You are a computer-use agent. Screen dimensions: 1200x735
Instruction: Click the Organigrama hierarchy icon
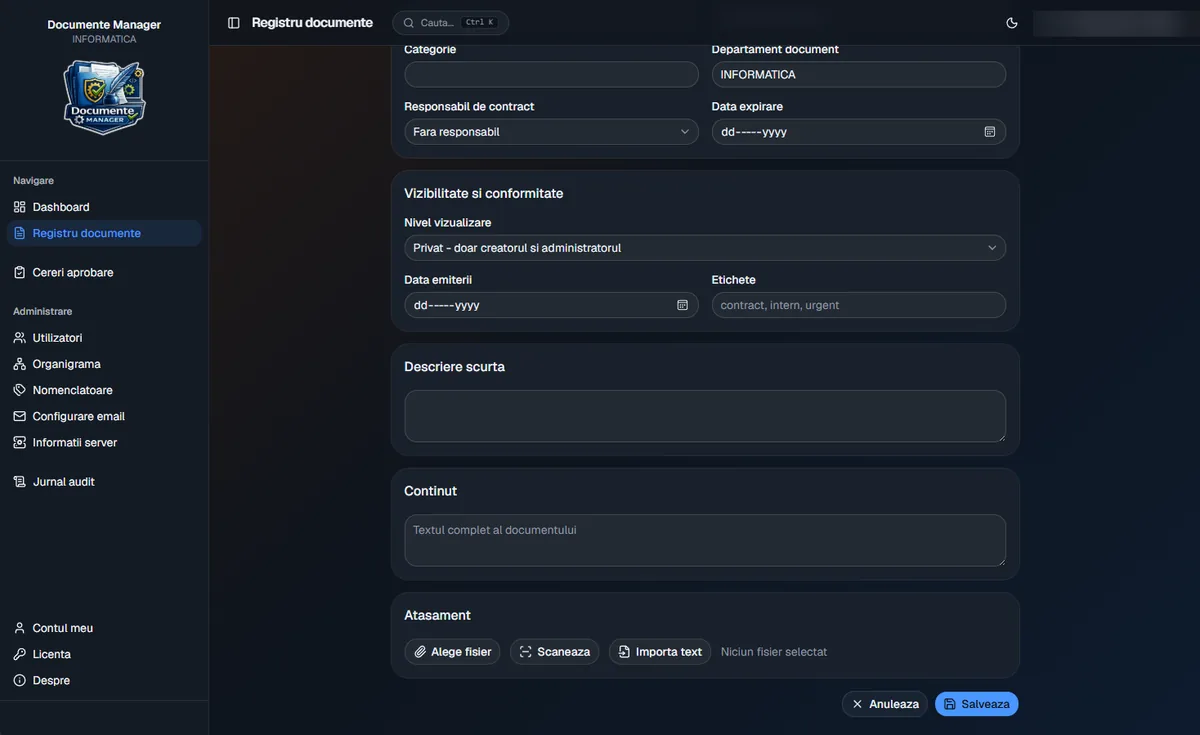point(20,364)
